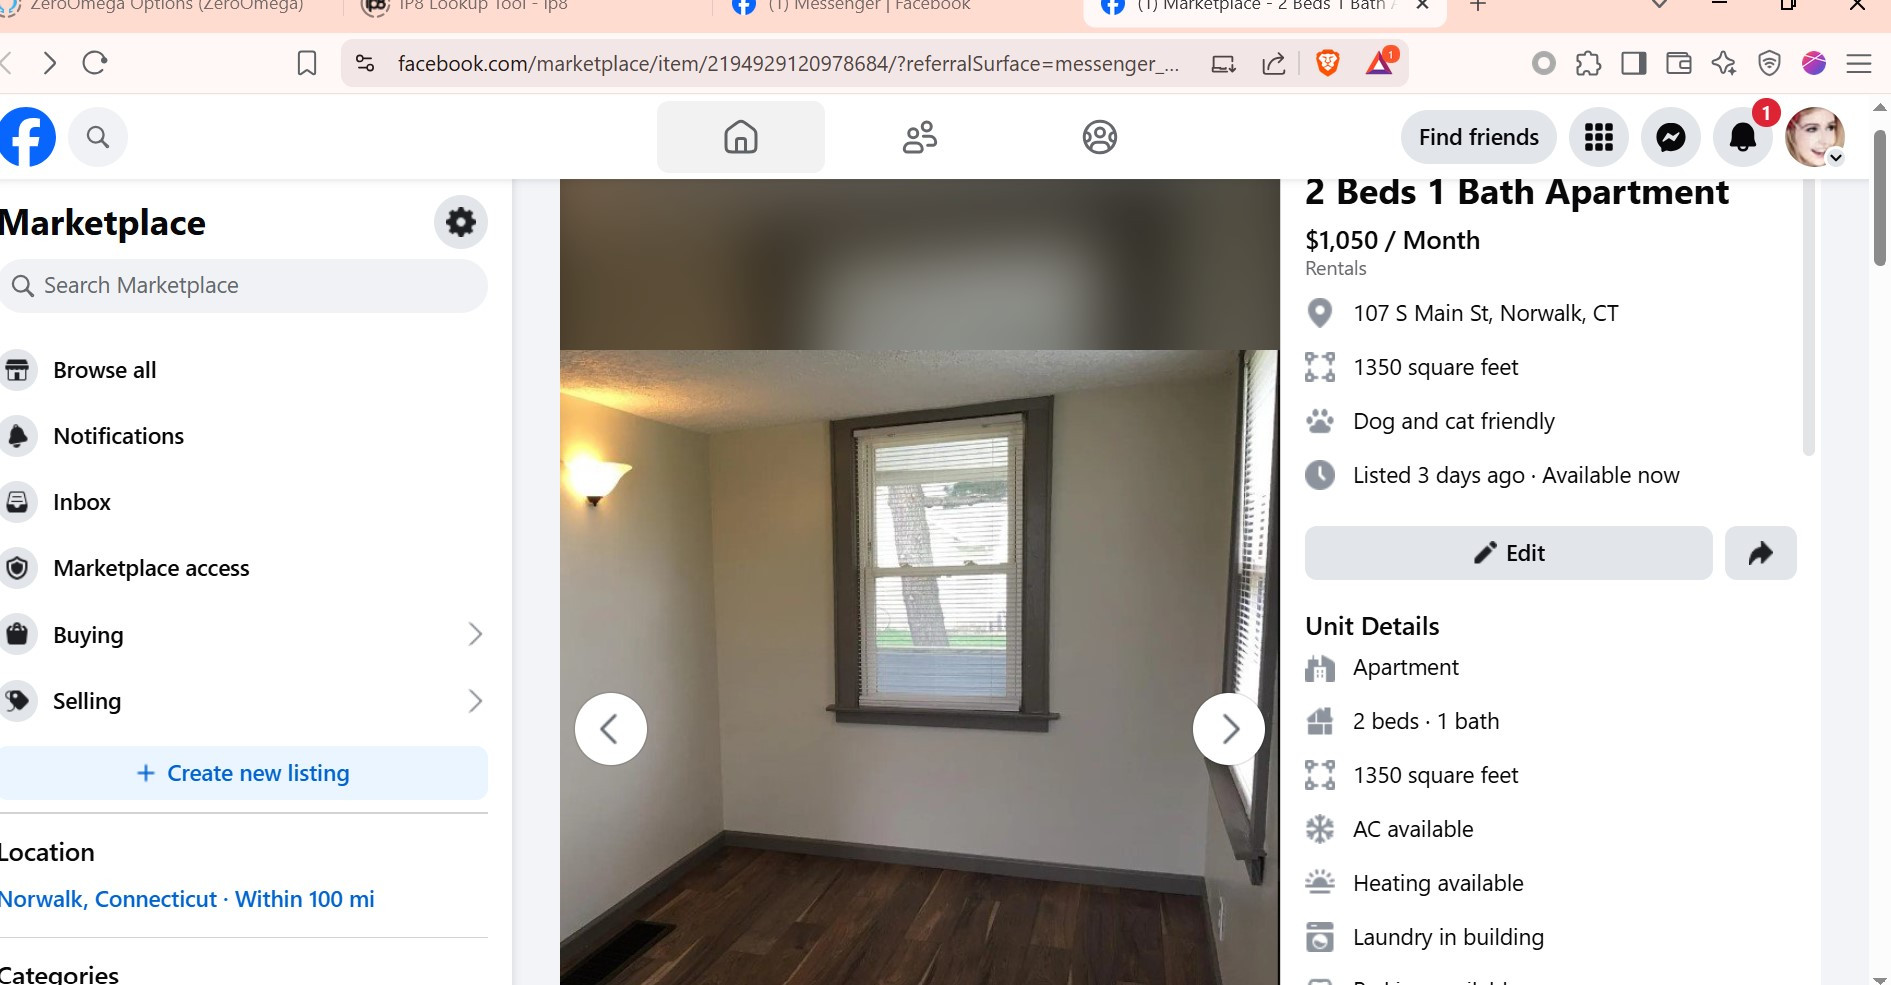
Task: Open a new browser tab
Action: point(1478,6)
